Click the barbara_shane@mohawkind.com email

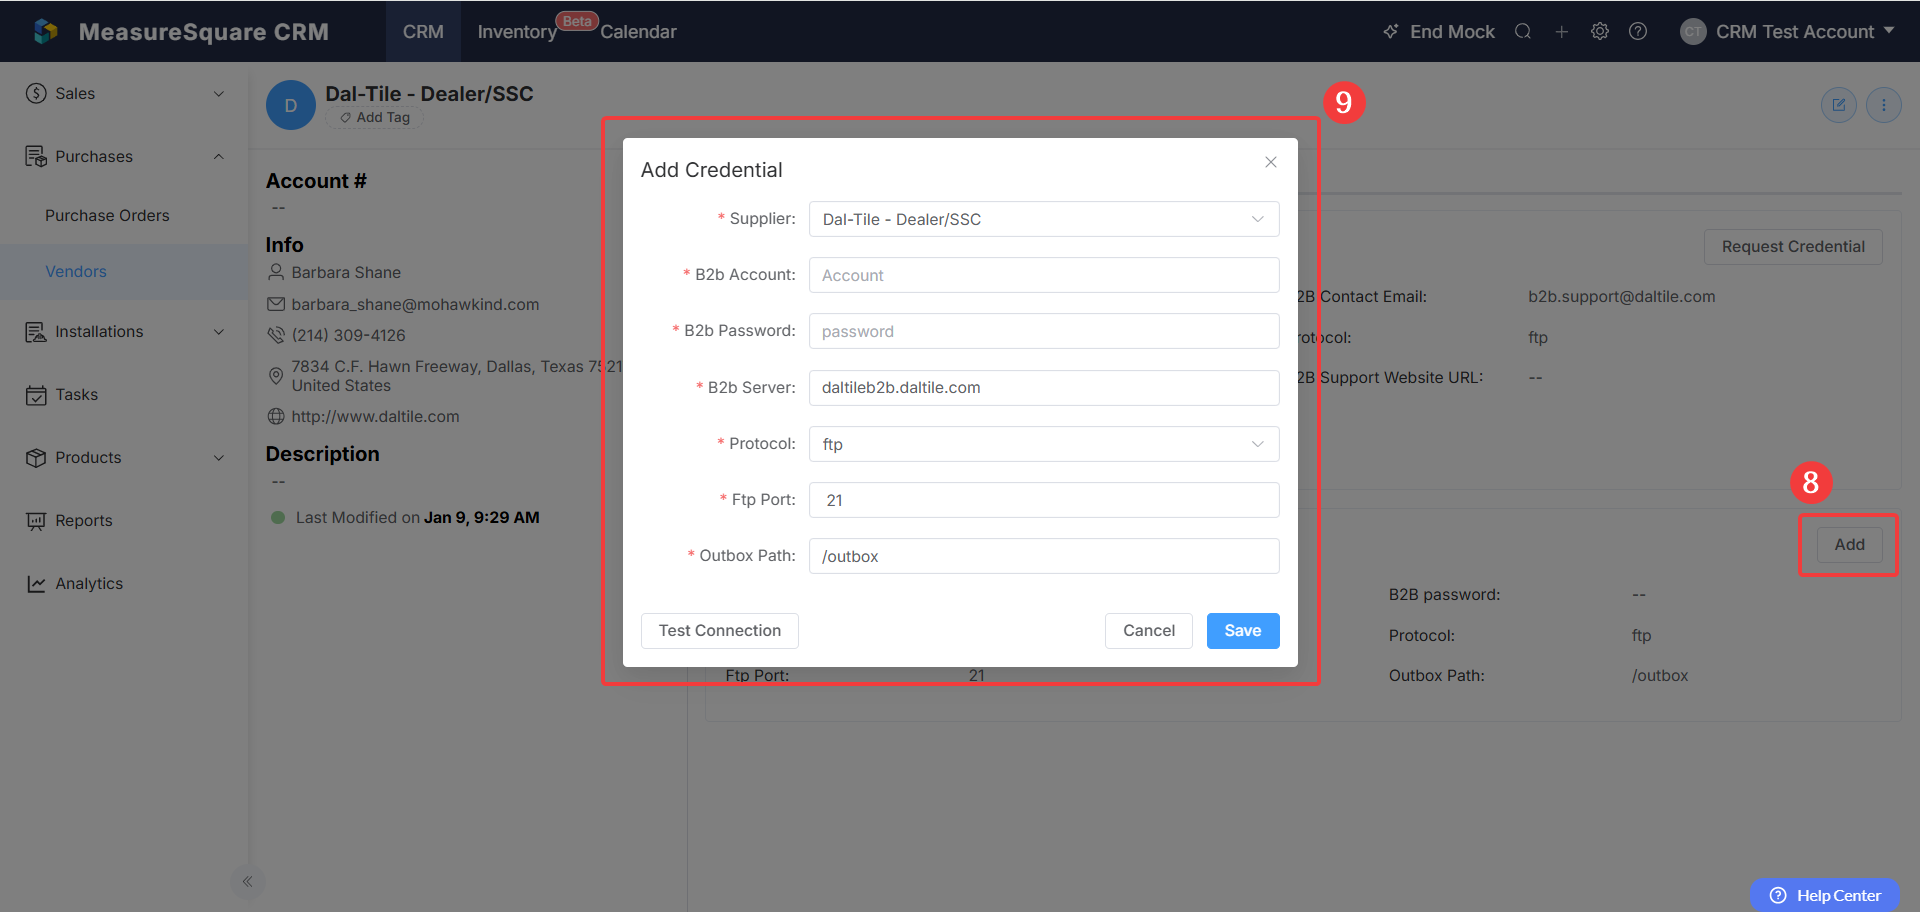[x=415, y=305]
